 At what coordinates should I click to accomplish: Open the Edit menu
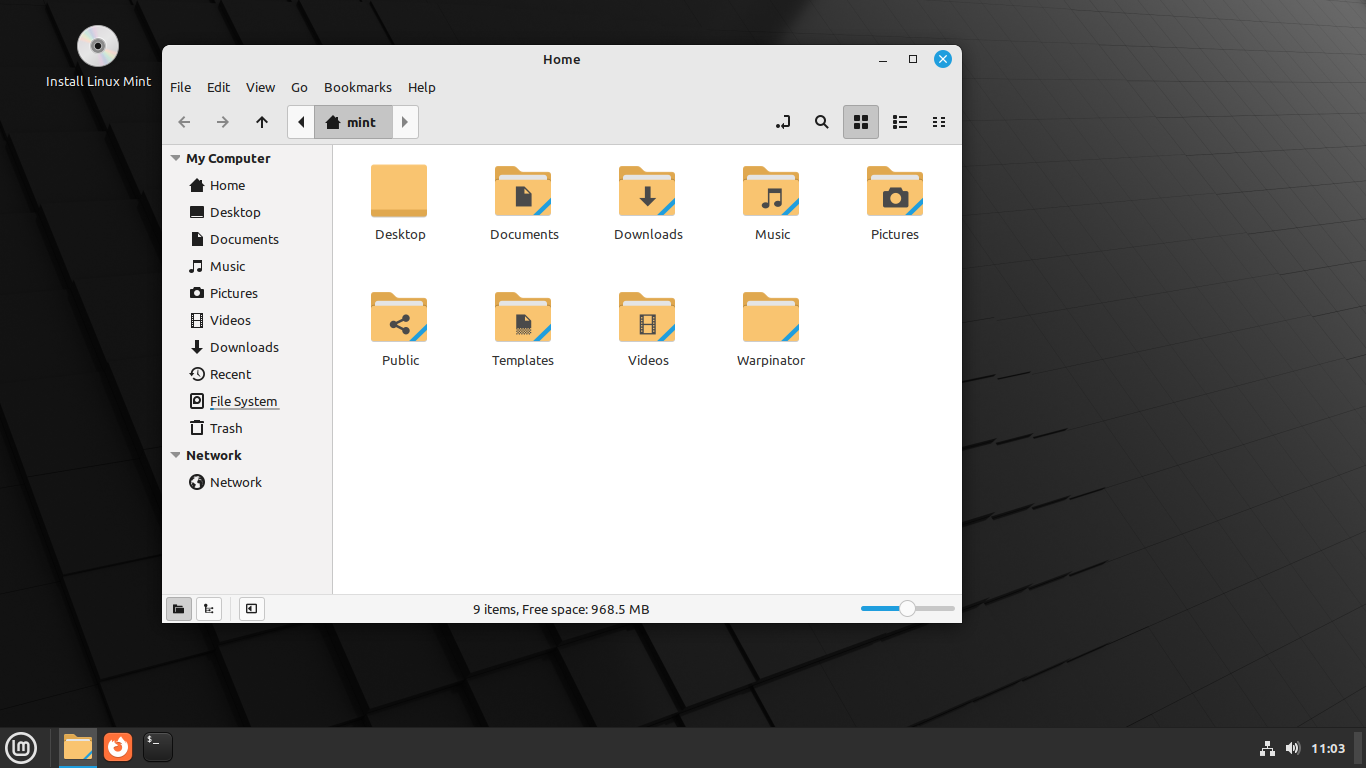pyautogui.click(x=218, y=87)
